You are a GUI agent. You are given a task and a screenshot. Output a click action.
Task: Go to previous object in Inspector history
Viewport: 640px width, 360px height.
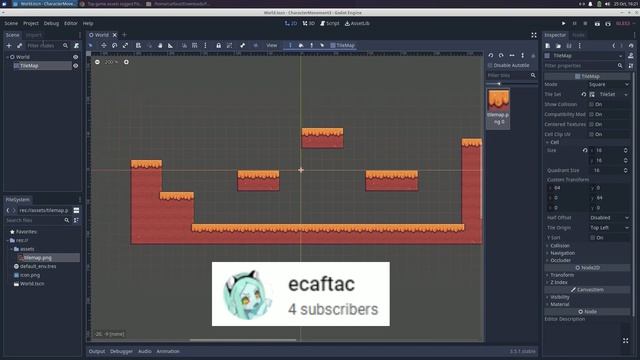[x=613, y=46]
